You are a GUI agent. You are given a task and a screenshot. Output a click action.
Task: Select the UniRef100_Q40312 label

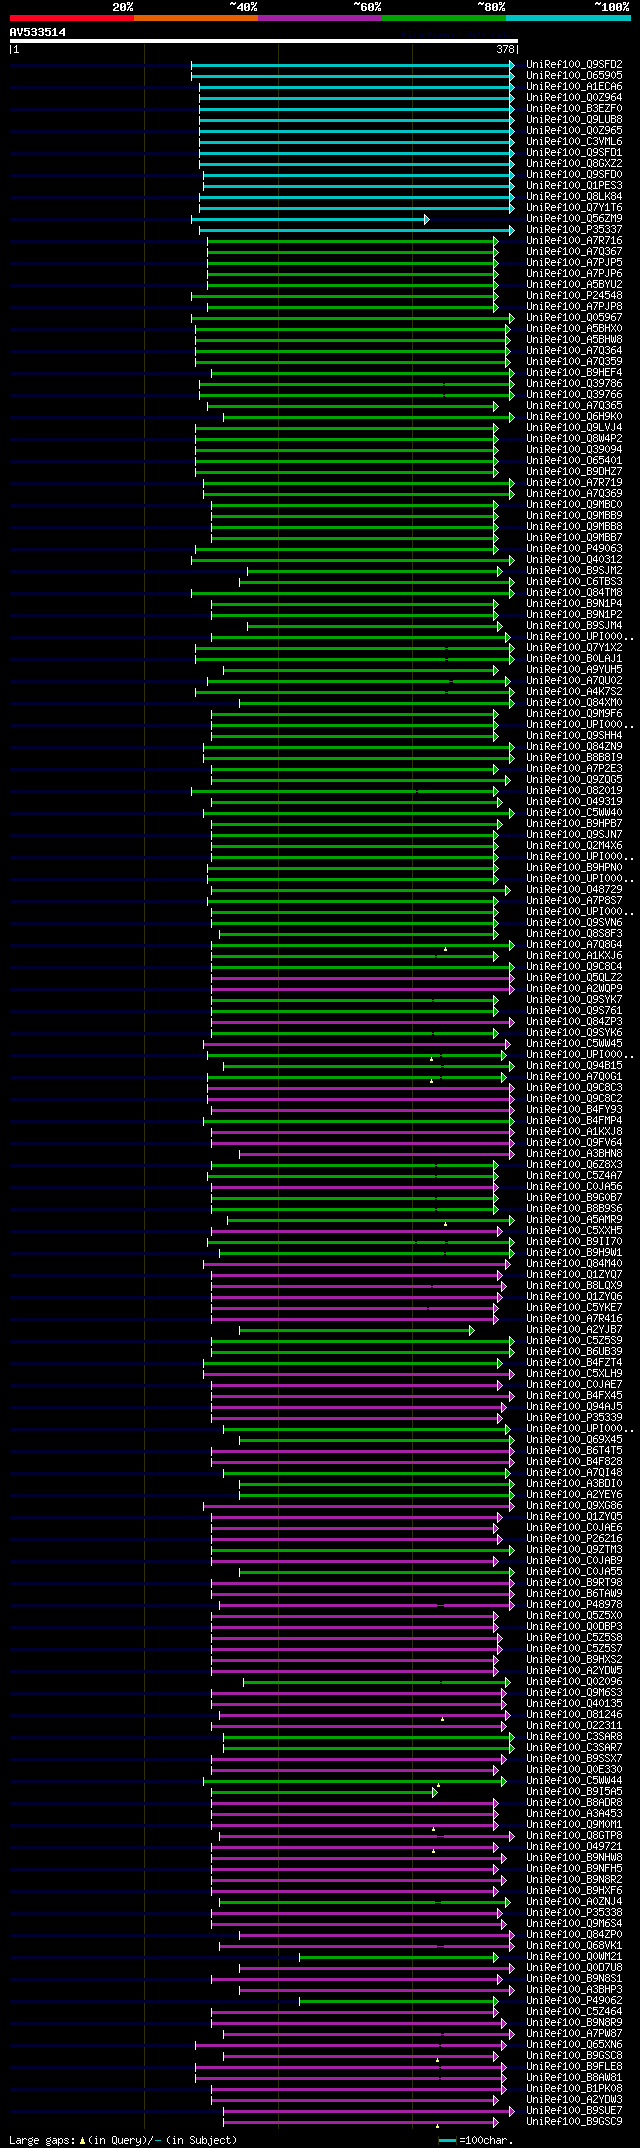point(574,560)
